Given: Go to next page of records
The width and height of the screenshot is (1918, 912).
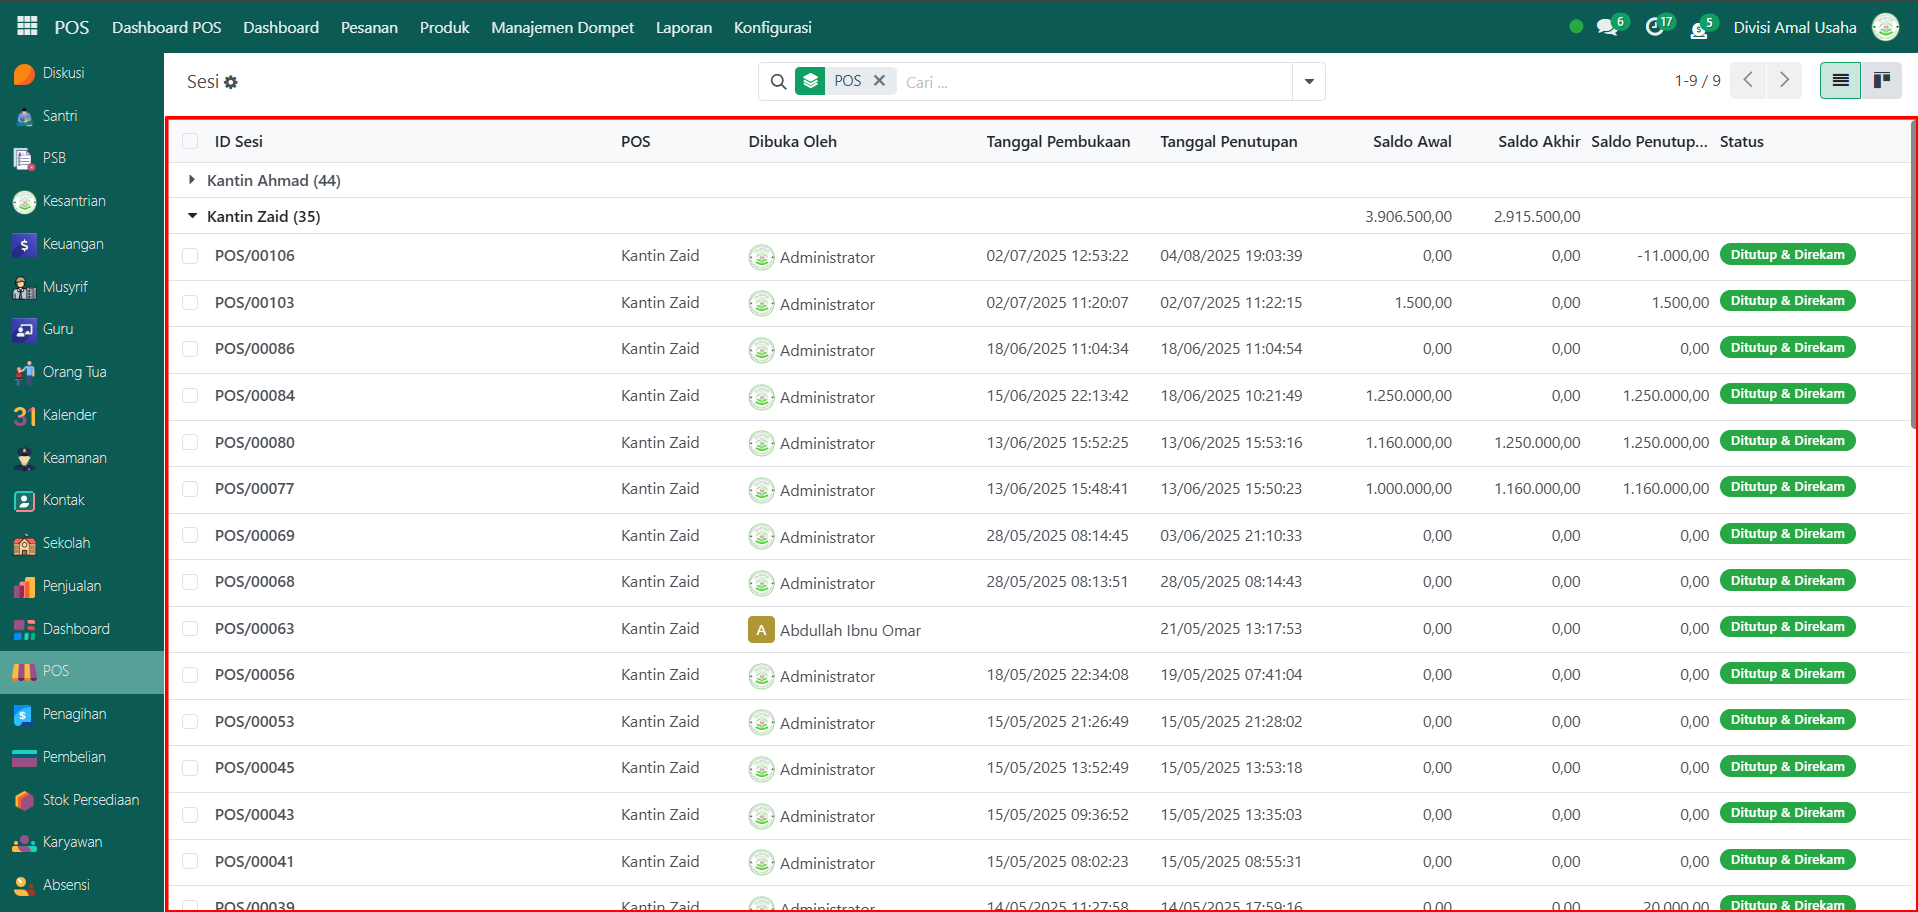Looking at the screenshot, I should click(x=1784, y=81).
